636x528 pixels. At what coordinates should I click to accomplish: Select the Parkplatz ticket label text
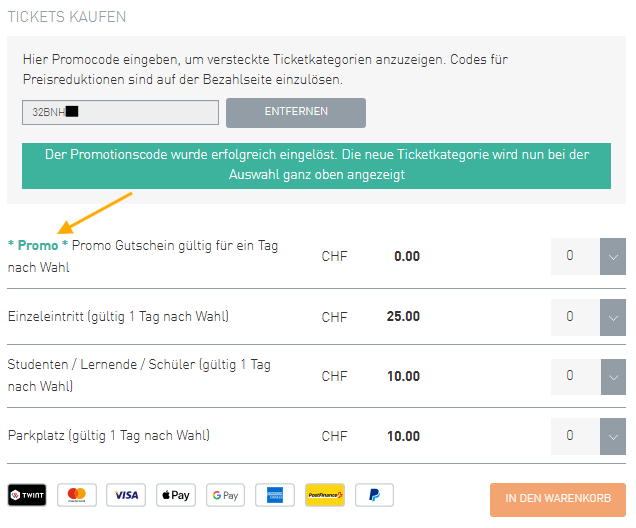(x=108, y=436)
